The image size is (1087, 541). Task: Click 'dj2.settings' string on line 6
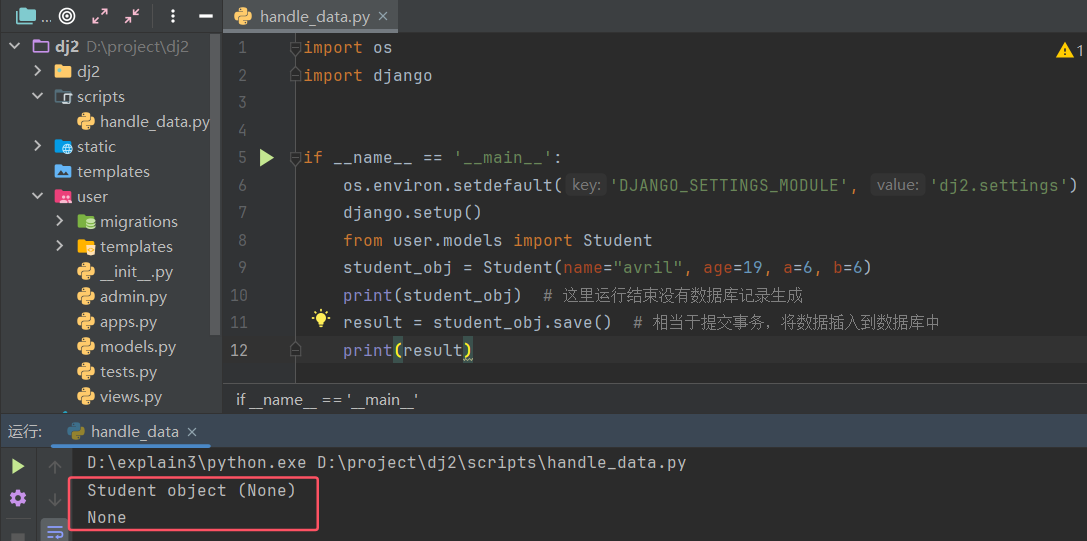tap(998, 185)
